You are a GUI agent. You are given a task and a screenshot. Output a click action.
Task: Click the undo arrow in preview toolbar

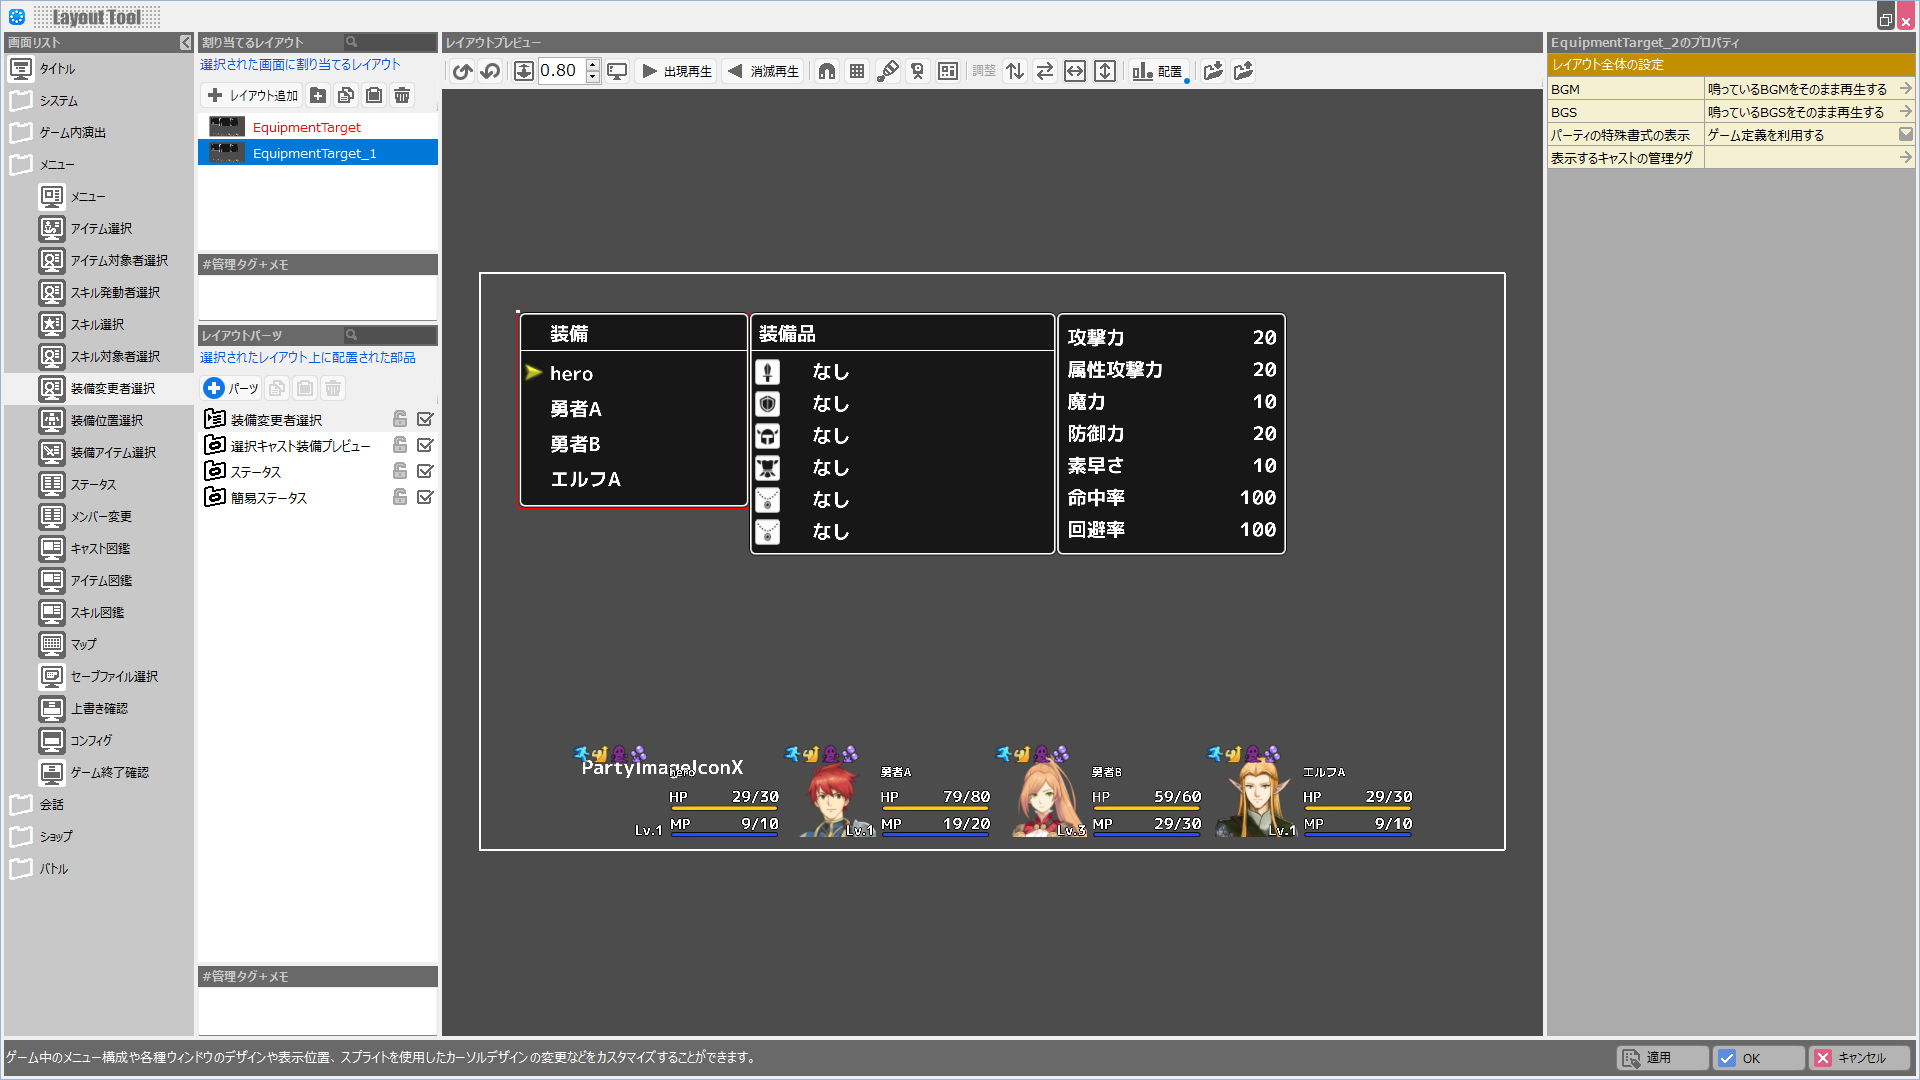pyautogui.click(x=462, y=71)
